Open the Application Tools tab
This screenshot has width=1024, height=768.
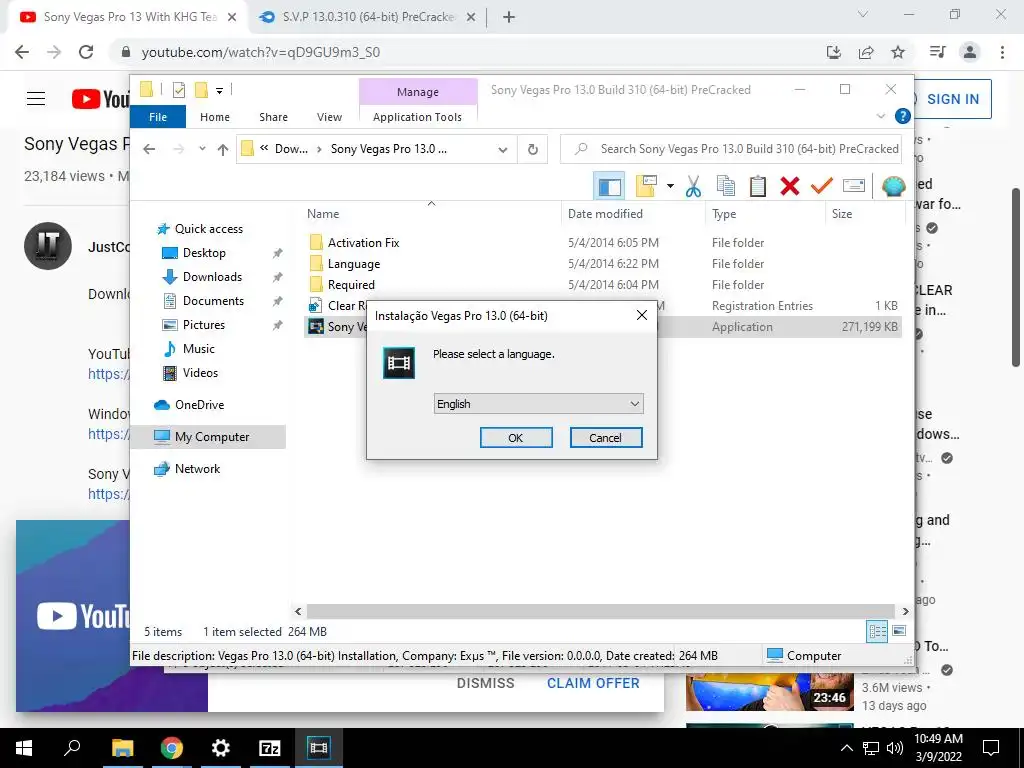pos(417,117)
